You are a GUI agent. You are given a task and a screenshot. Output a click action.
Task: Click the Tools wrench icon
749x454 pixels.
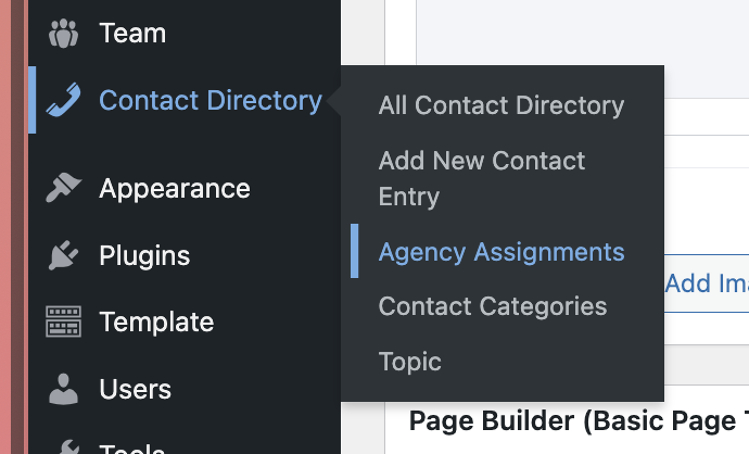pyautogui.click(x=63, y=446)
